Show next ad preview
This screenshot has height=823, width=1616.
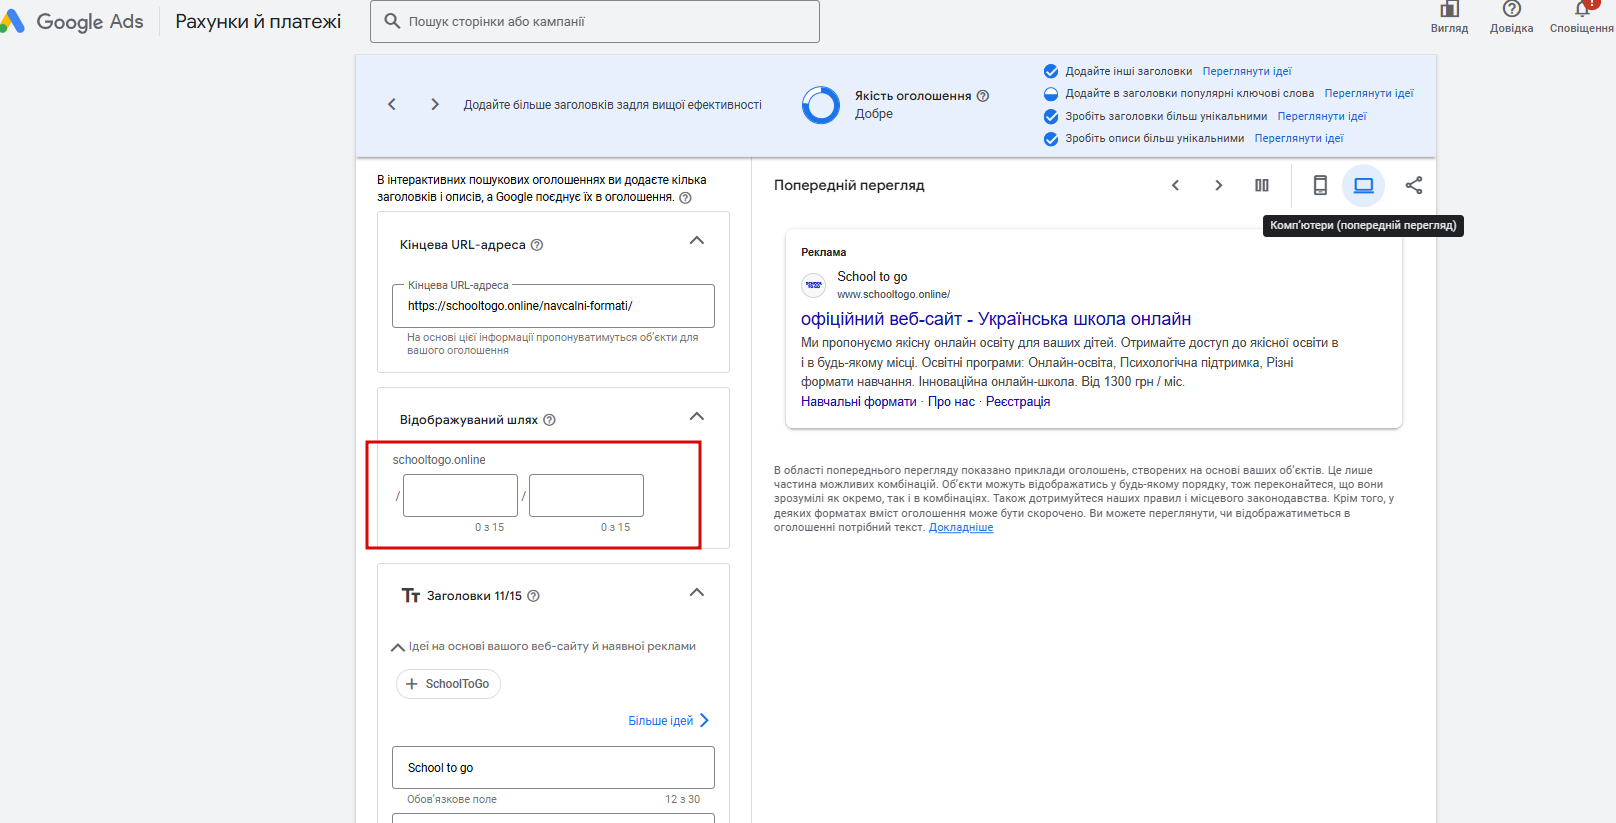[x=1218, y=185]
